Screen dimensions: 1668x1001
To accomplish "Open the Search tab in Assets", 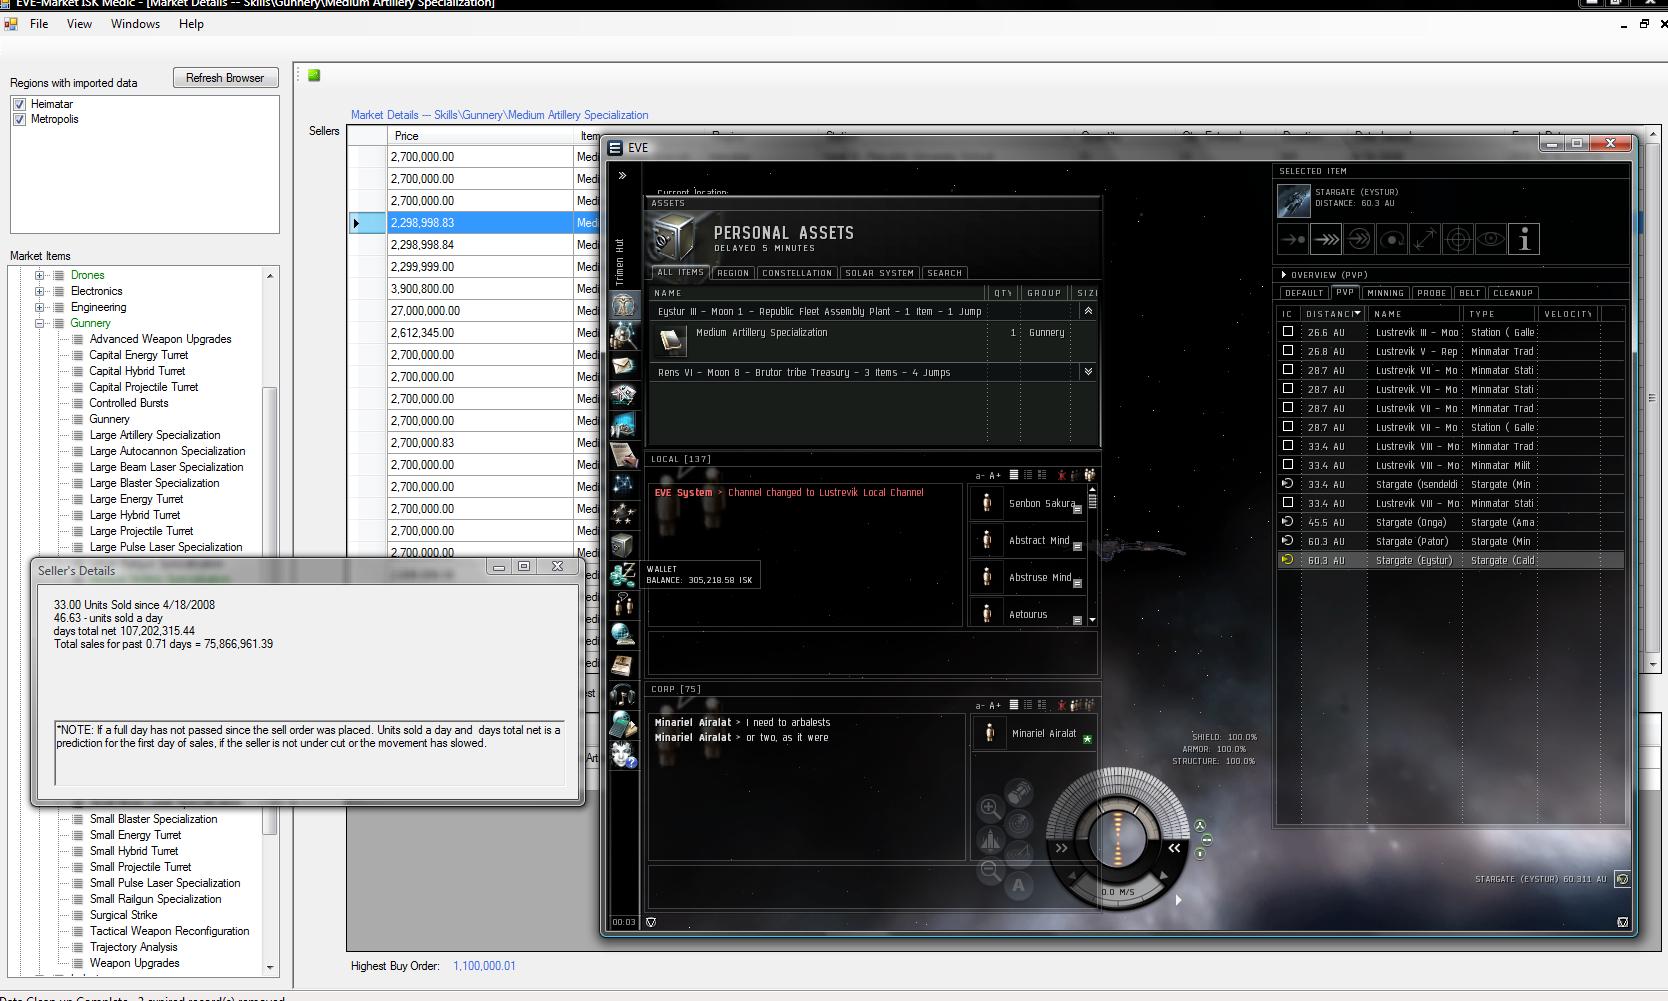I will (944, 273).
